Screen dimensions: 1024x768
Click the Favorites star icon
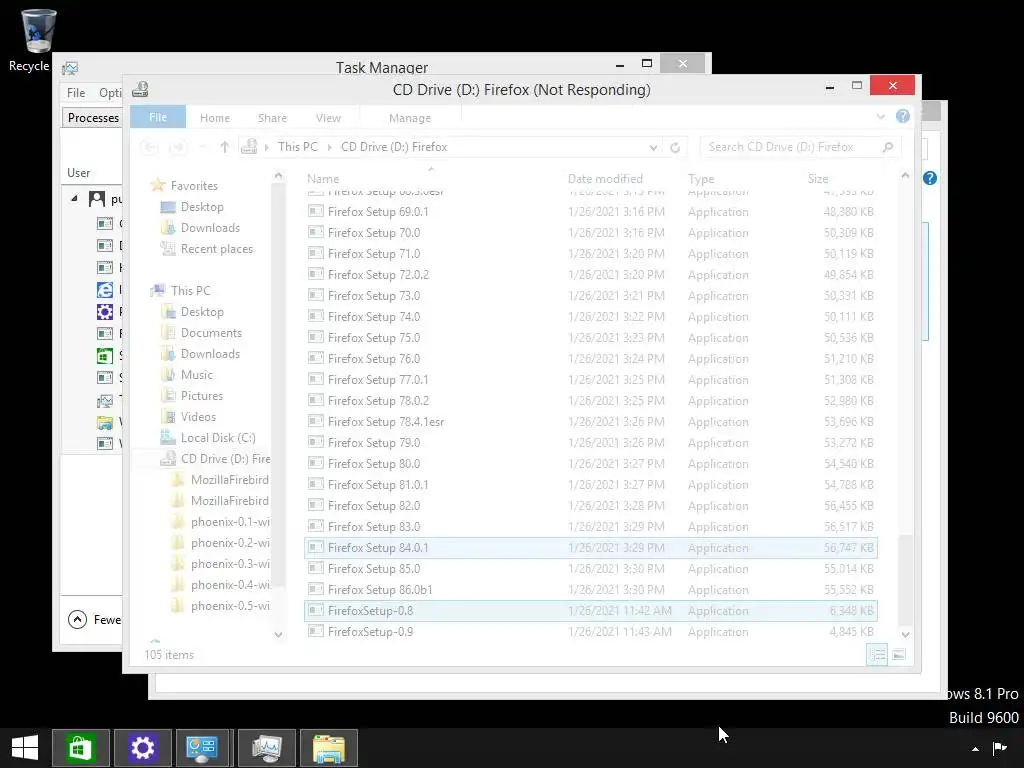click(157, 185)
